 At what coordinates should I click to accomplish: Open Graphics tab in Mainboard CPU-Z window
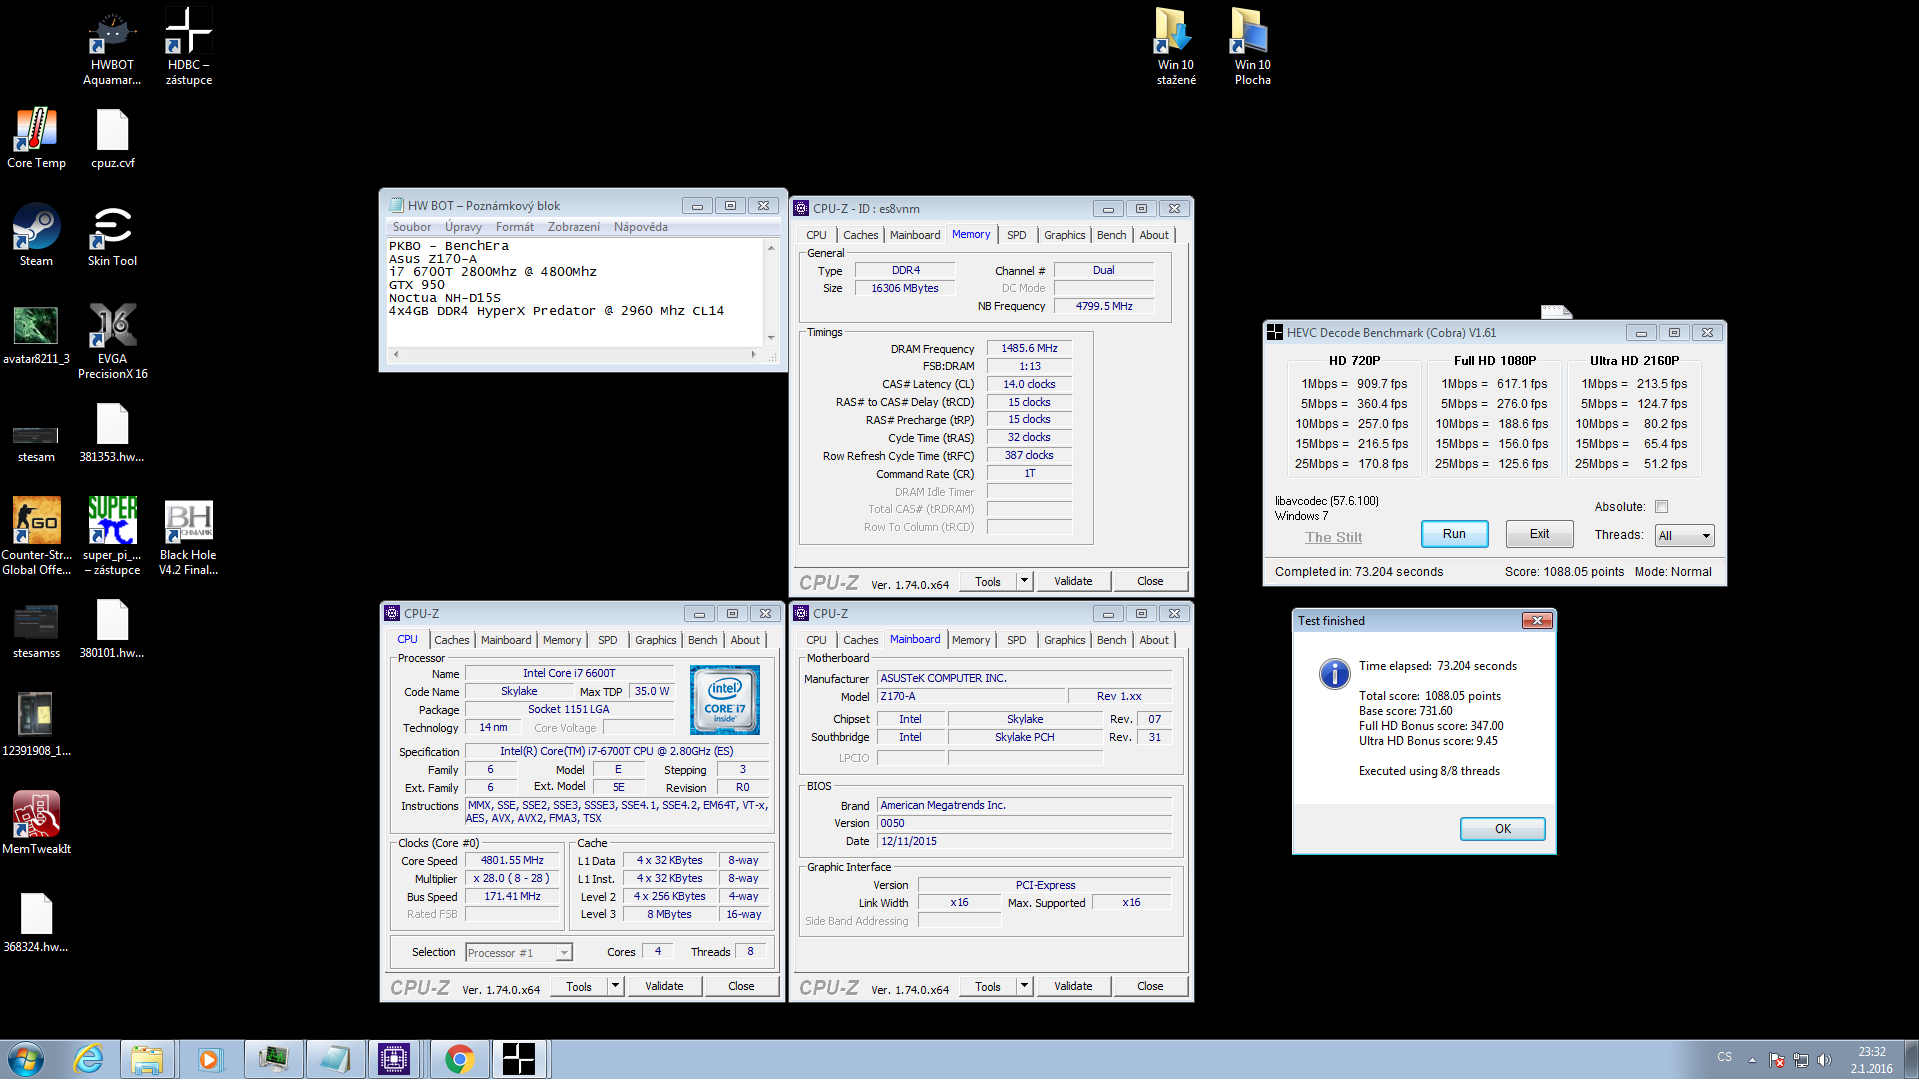pos(1065,640)
